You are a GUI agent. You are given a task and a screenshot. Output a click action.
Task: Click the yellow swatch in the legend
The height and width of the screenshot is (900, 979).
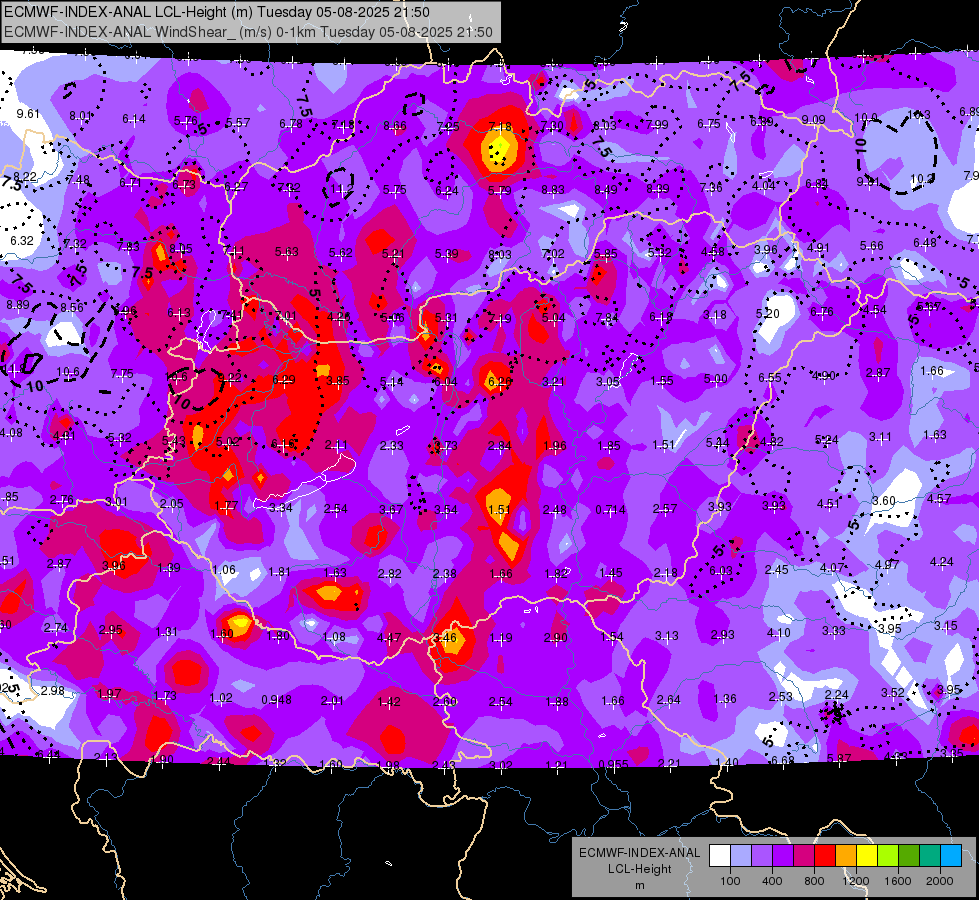coord(867,856)
